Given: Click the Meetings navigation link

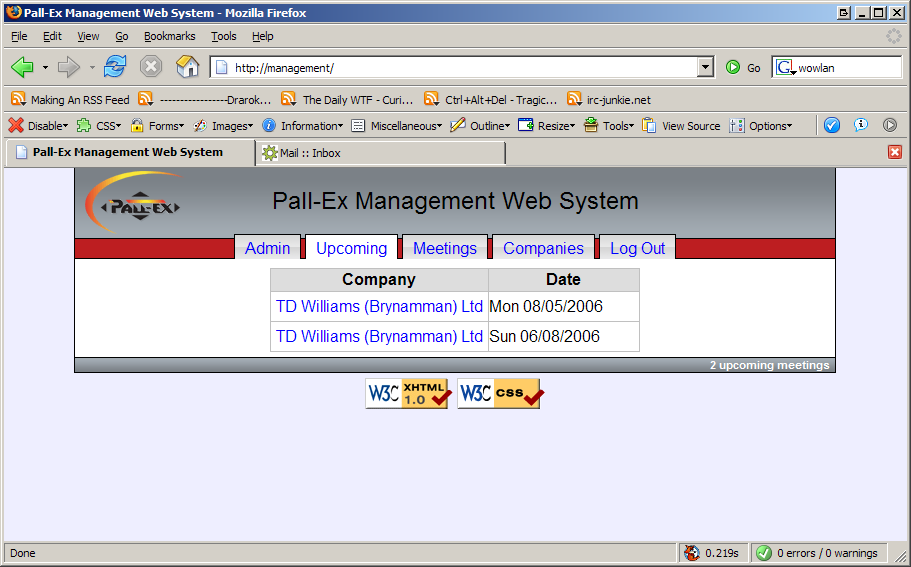Looking at the screenshot, I should pos(445,248).
